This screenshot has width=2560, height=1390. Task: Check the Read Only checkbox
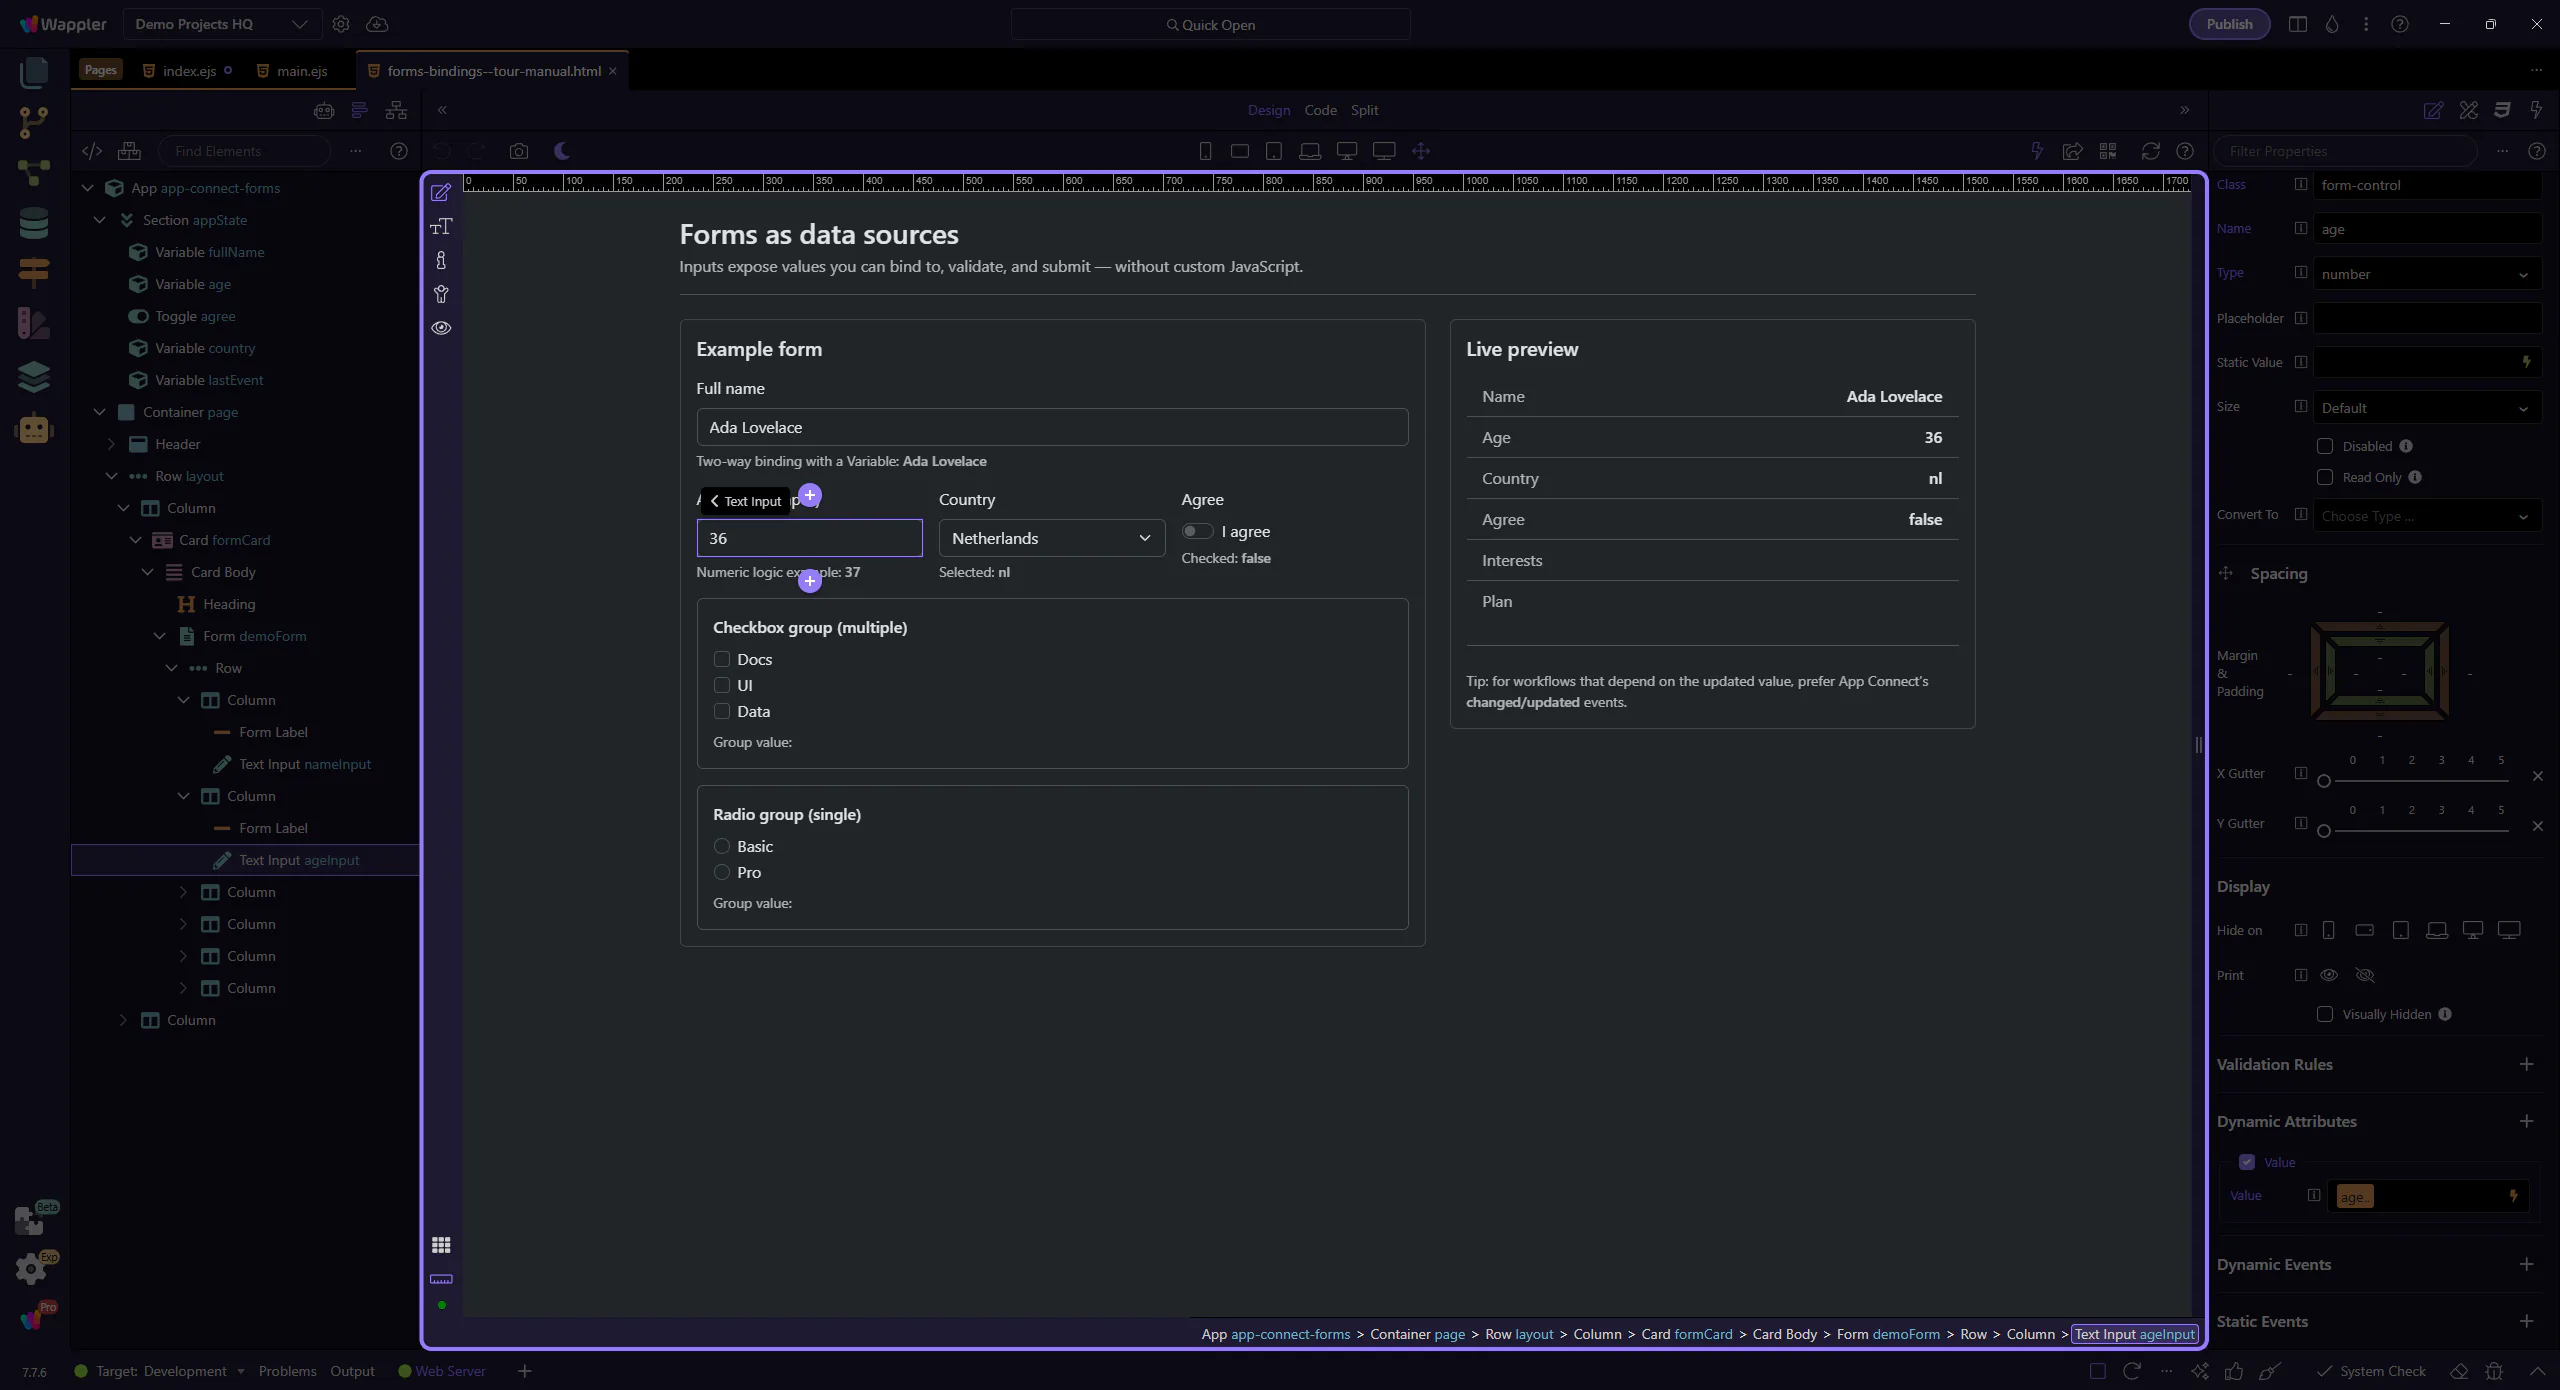[2325, 477]
